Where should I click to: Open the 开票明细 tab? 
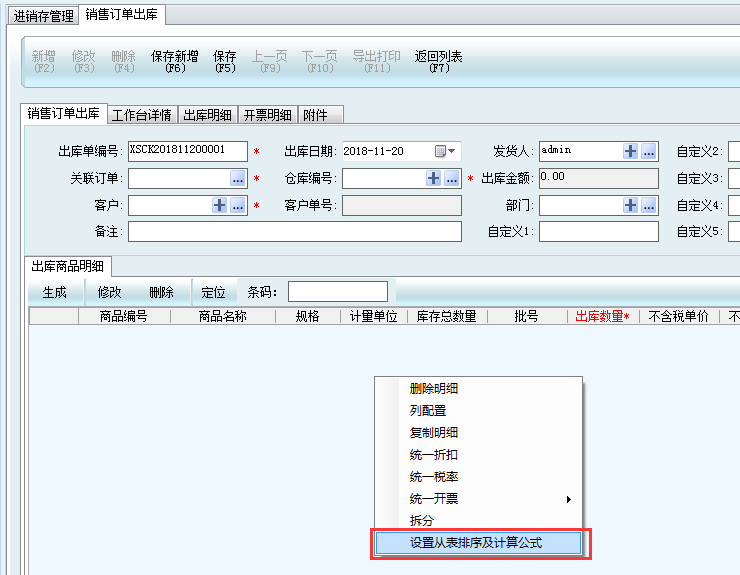[267, 114]
